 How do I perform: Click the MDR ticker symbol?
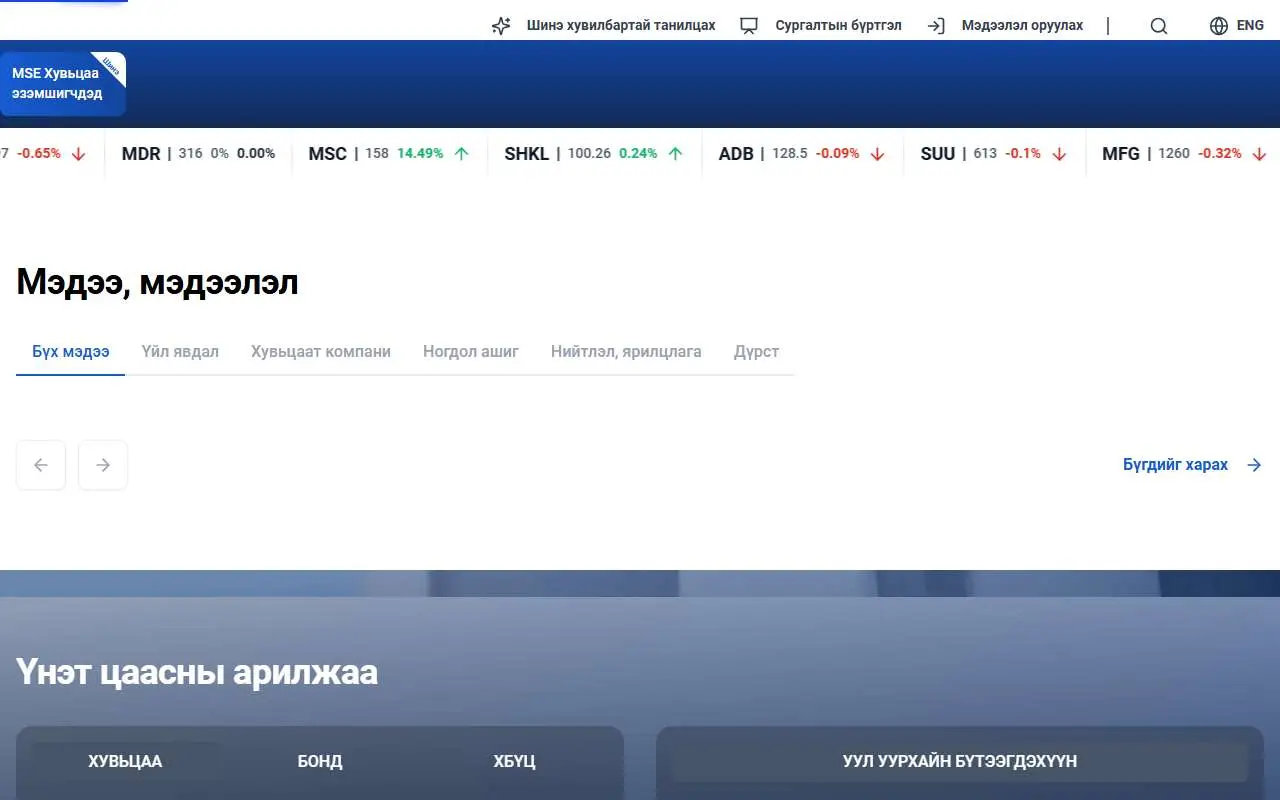[x=141, y=154]
